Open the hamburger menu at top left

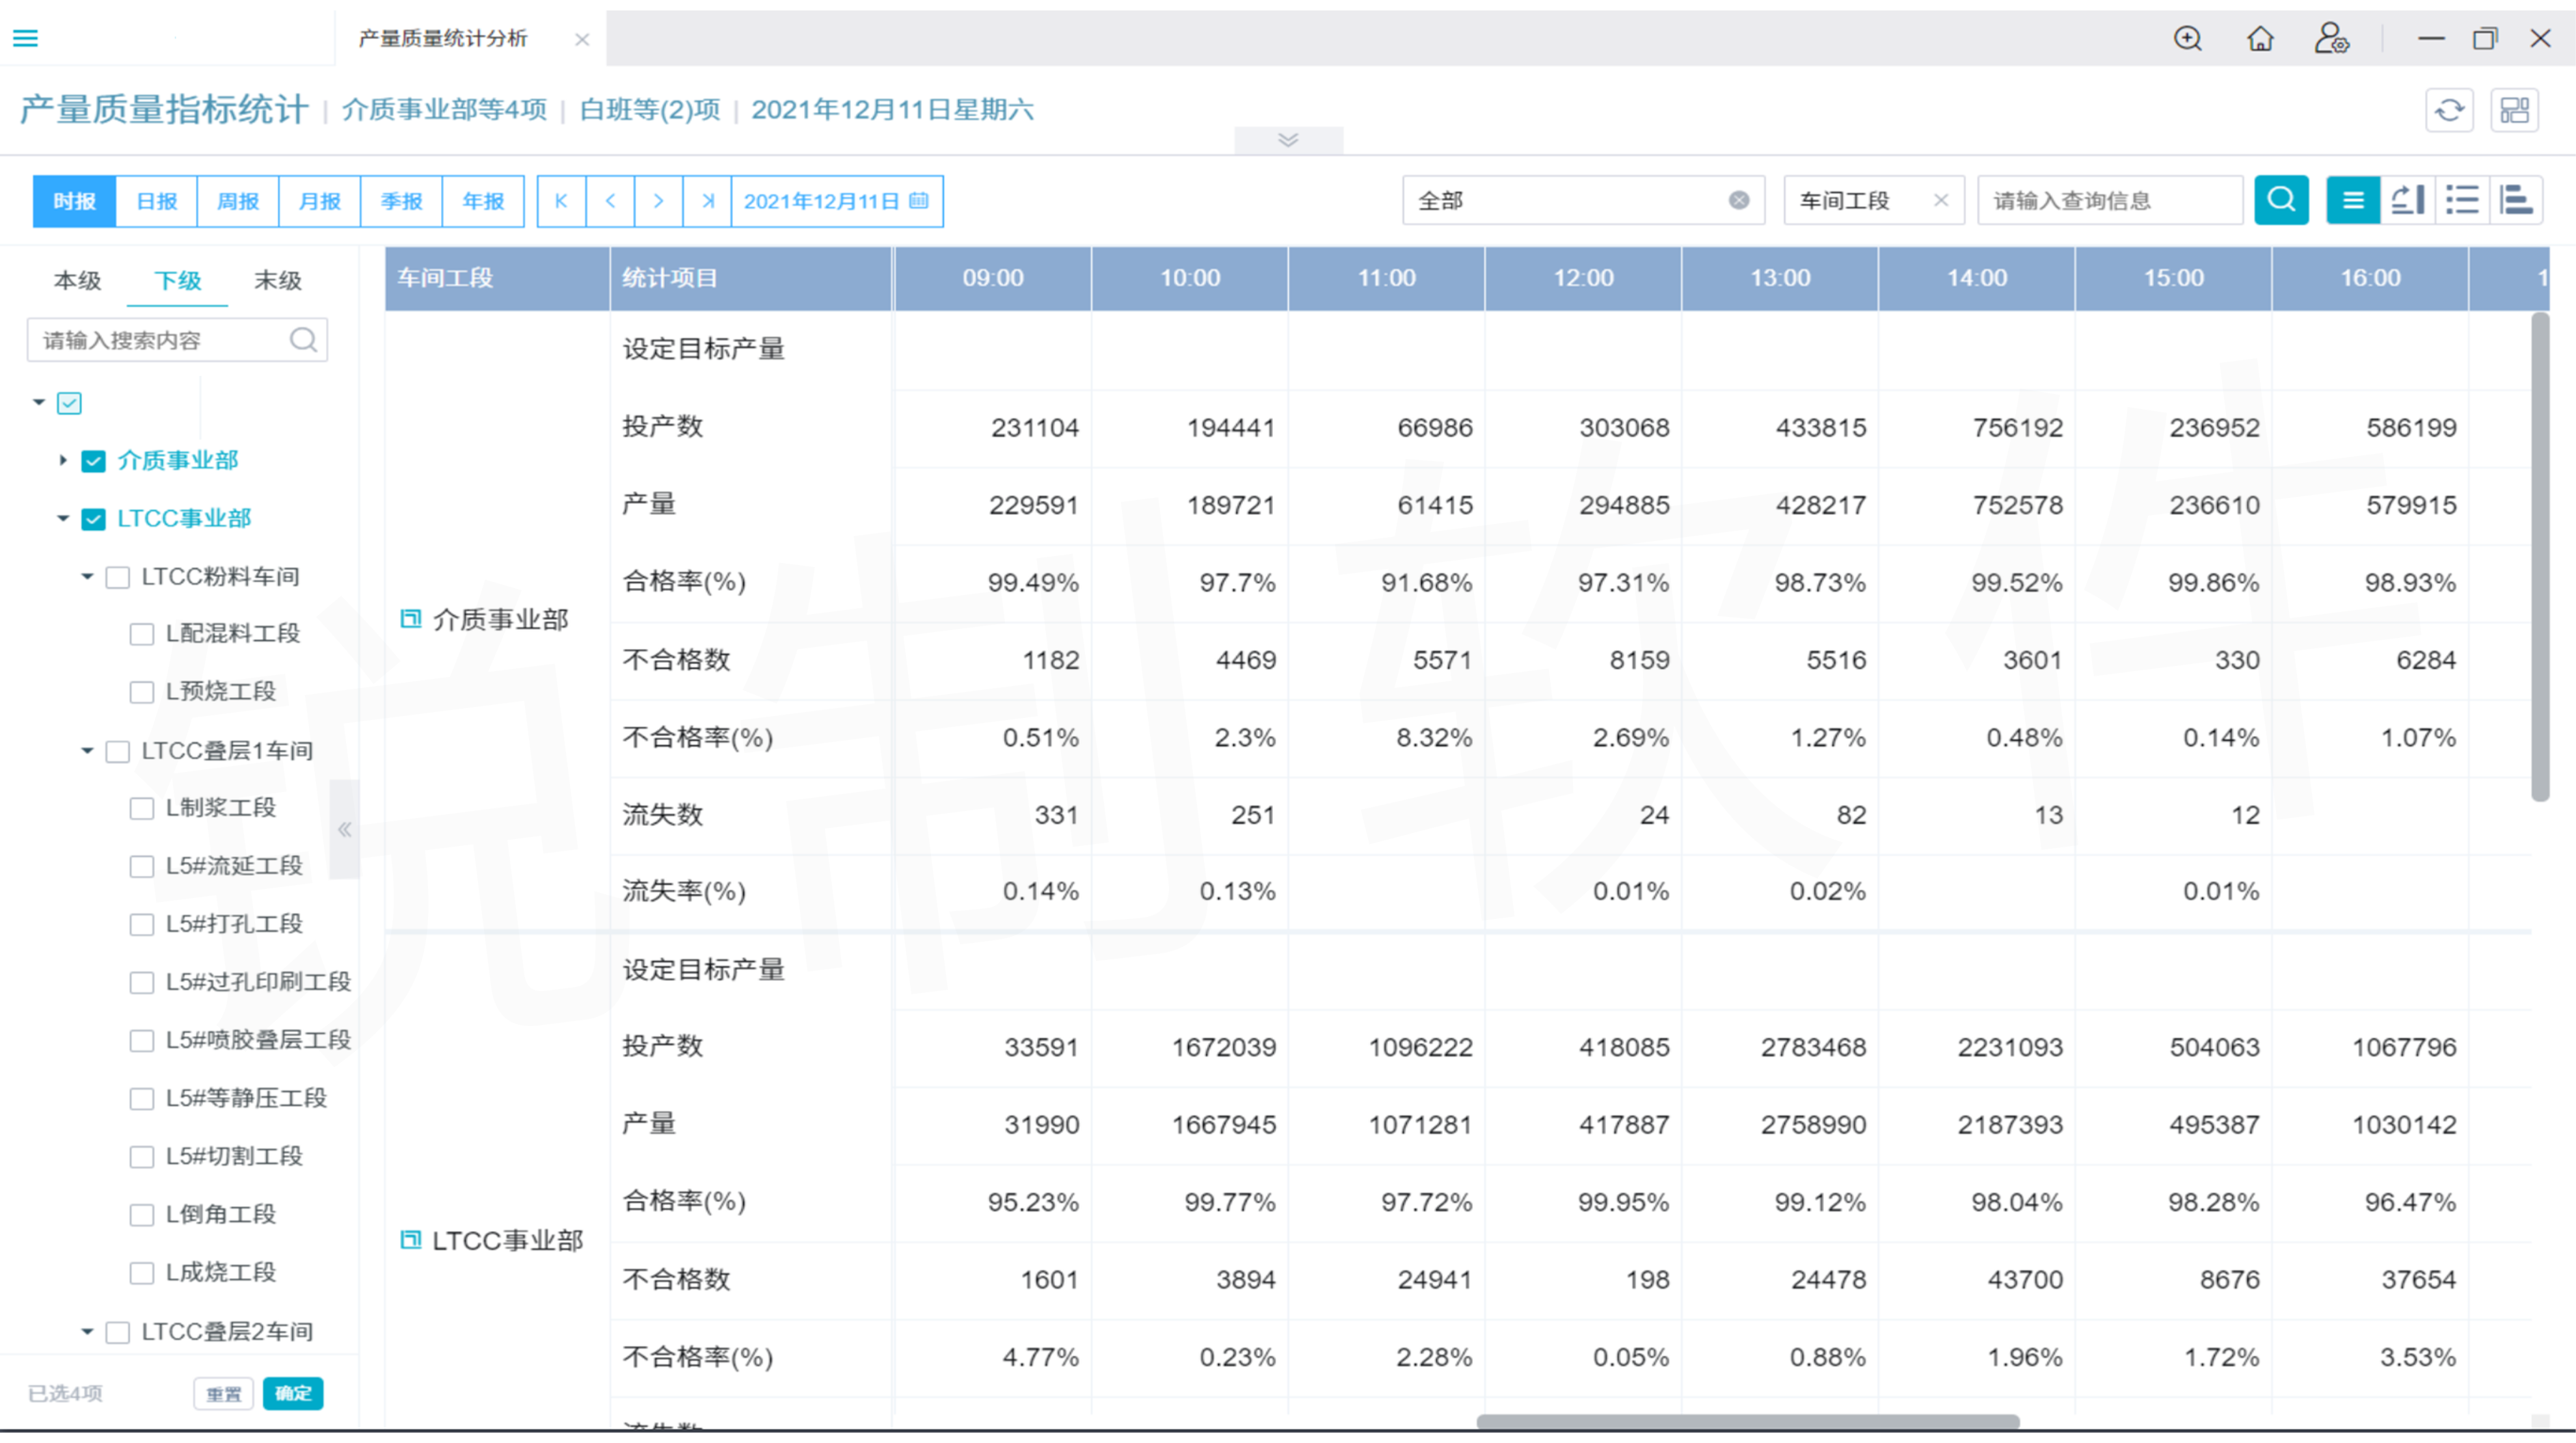click(x=25, y=38)
